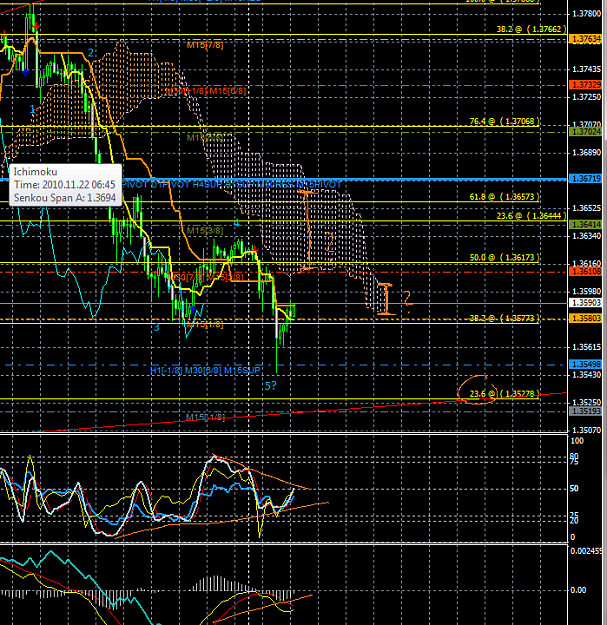Click the 1.35070 price axis value

click(x=586, y=430)
